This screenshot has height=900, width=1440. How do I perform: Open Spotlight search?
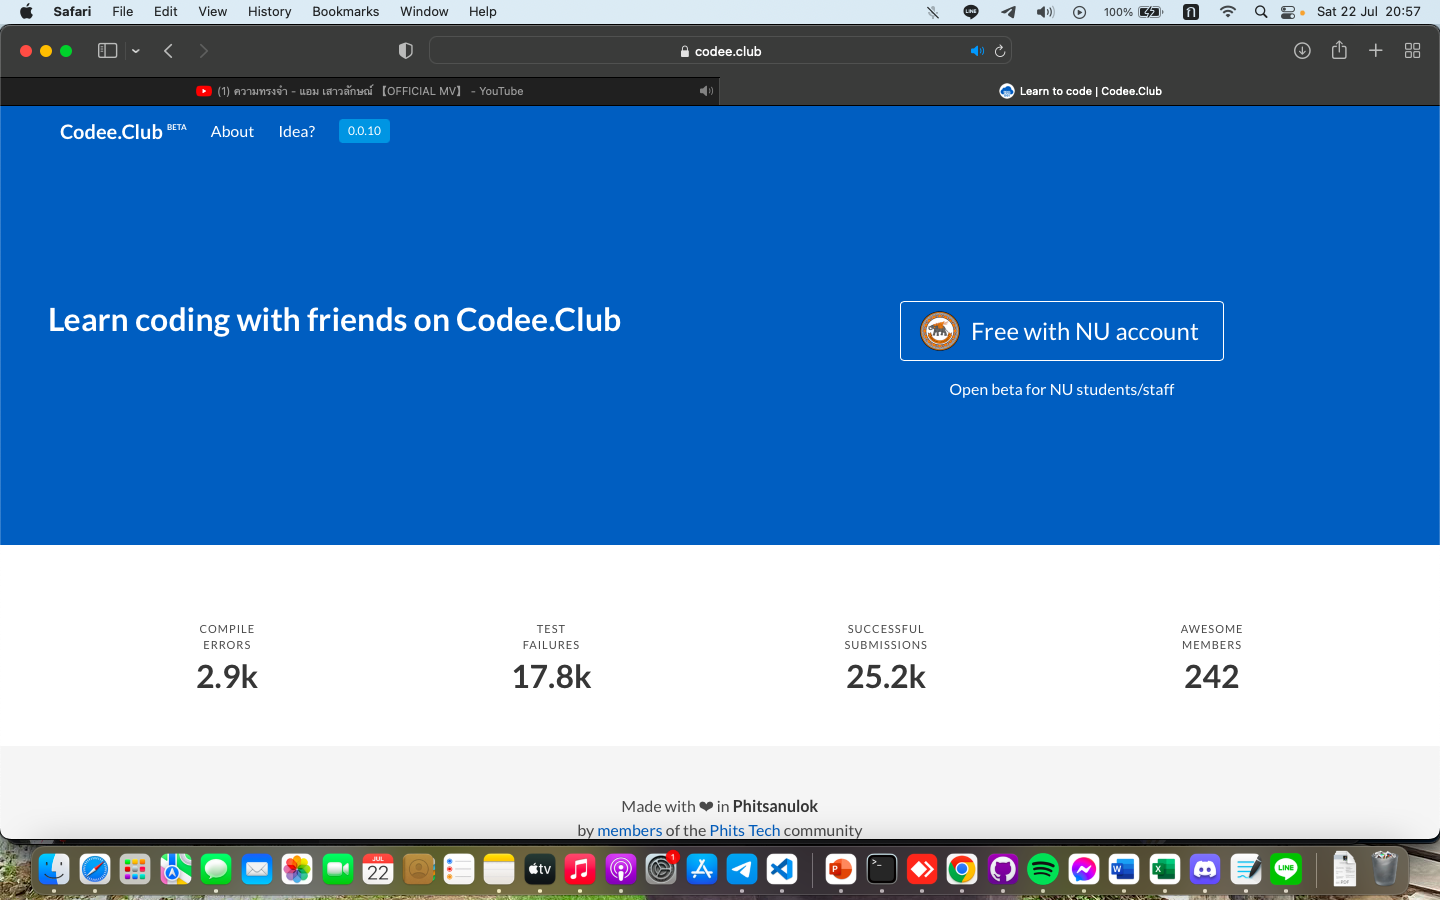tap(1261, 12)
